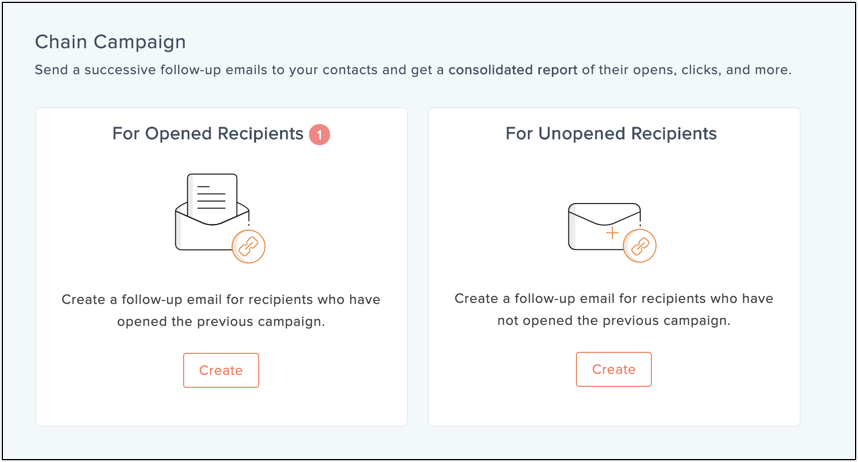
Task: Click Create button under For Opened Recipients
Action: 221,371
